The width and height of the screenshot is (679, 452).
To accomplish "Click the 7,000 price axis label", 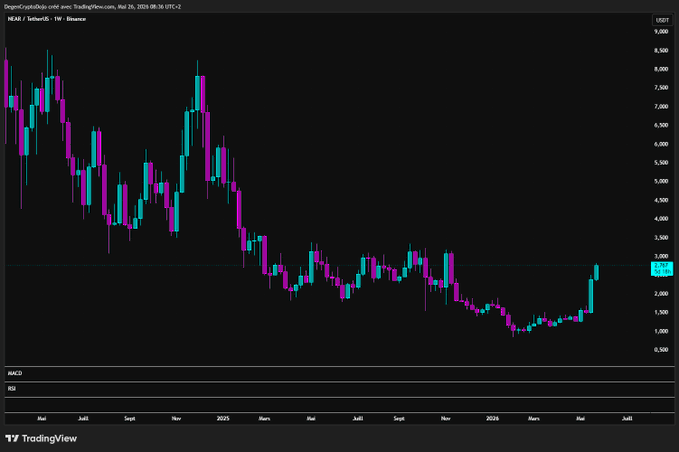I will [x=661, y=107].
